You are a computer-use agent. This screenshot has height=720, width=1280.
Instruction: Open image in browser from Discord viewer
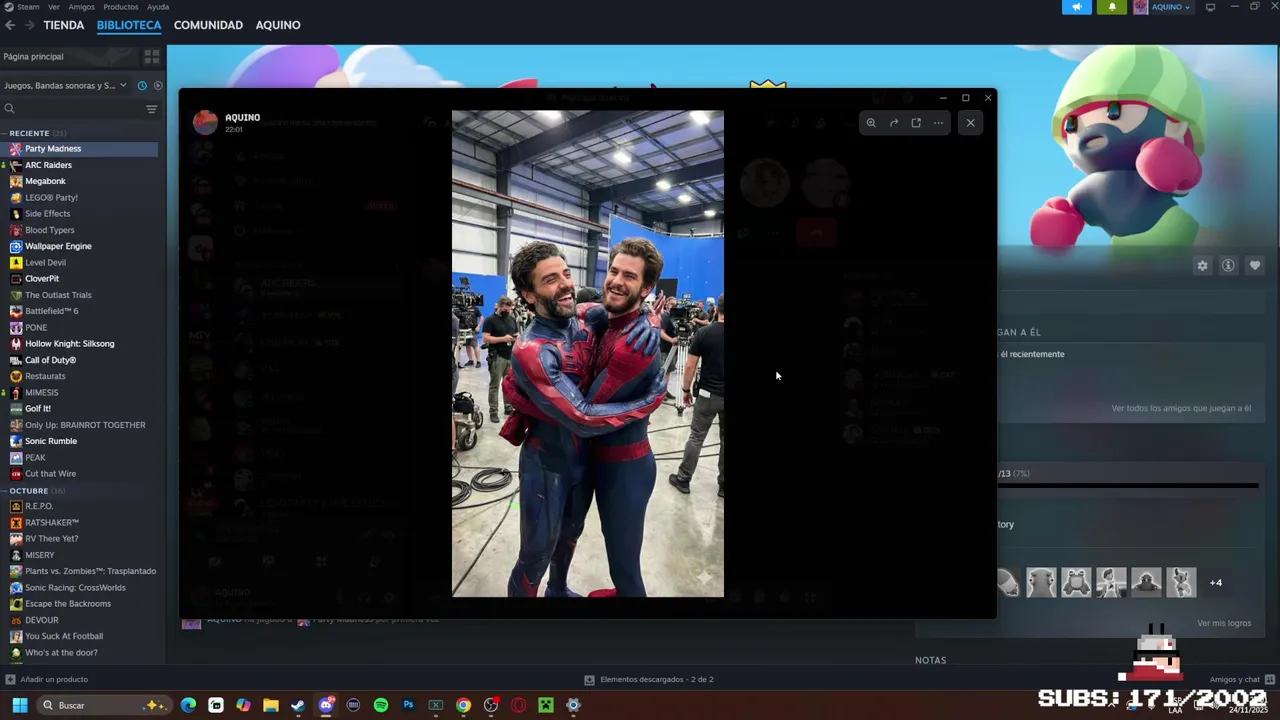[916, 123]
